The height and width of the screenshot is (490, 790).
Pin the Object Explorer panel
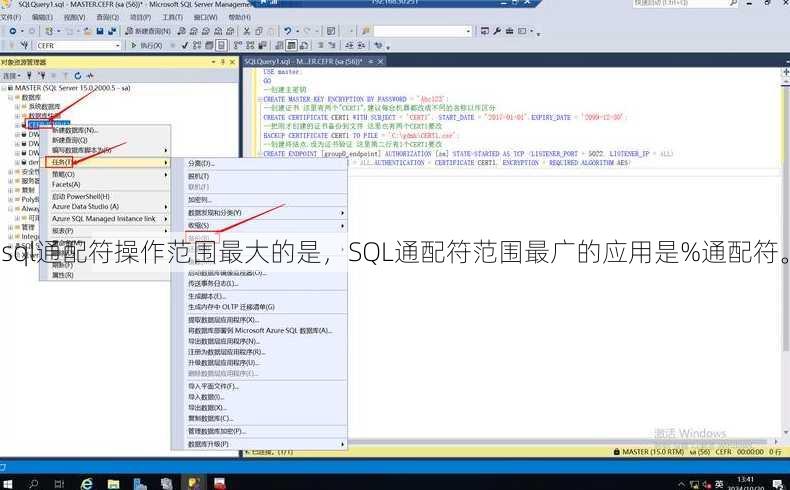[223, 62]
